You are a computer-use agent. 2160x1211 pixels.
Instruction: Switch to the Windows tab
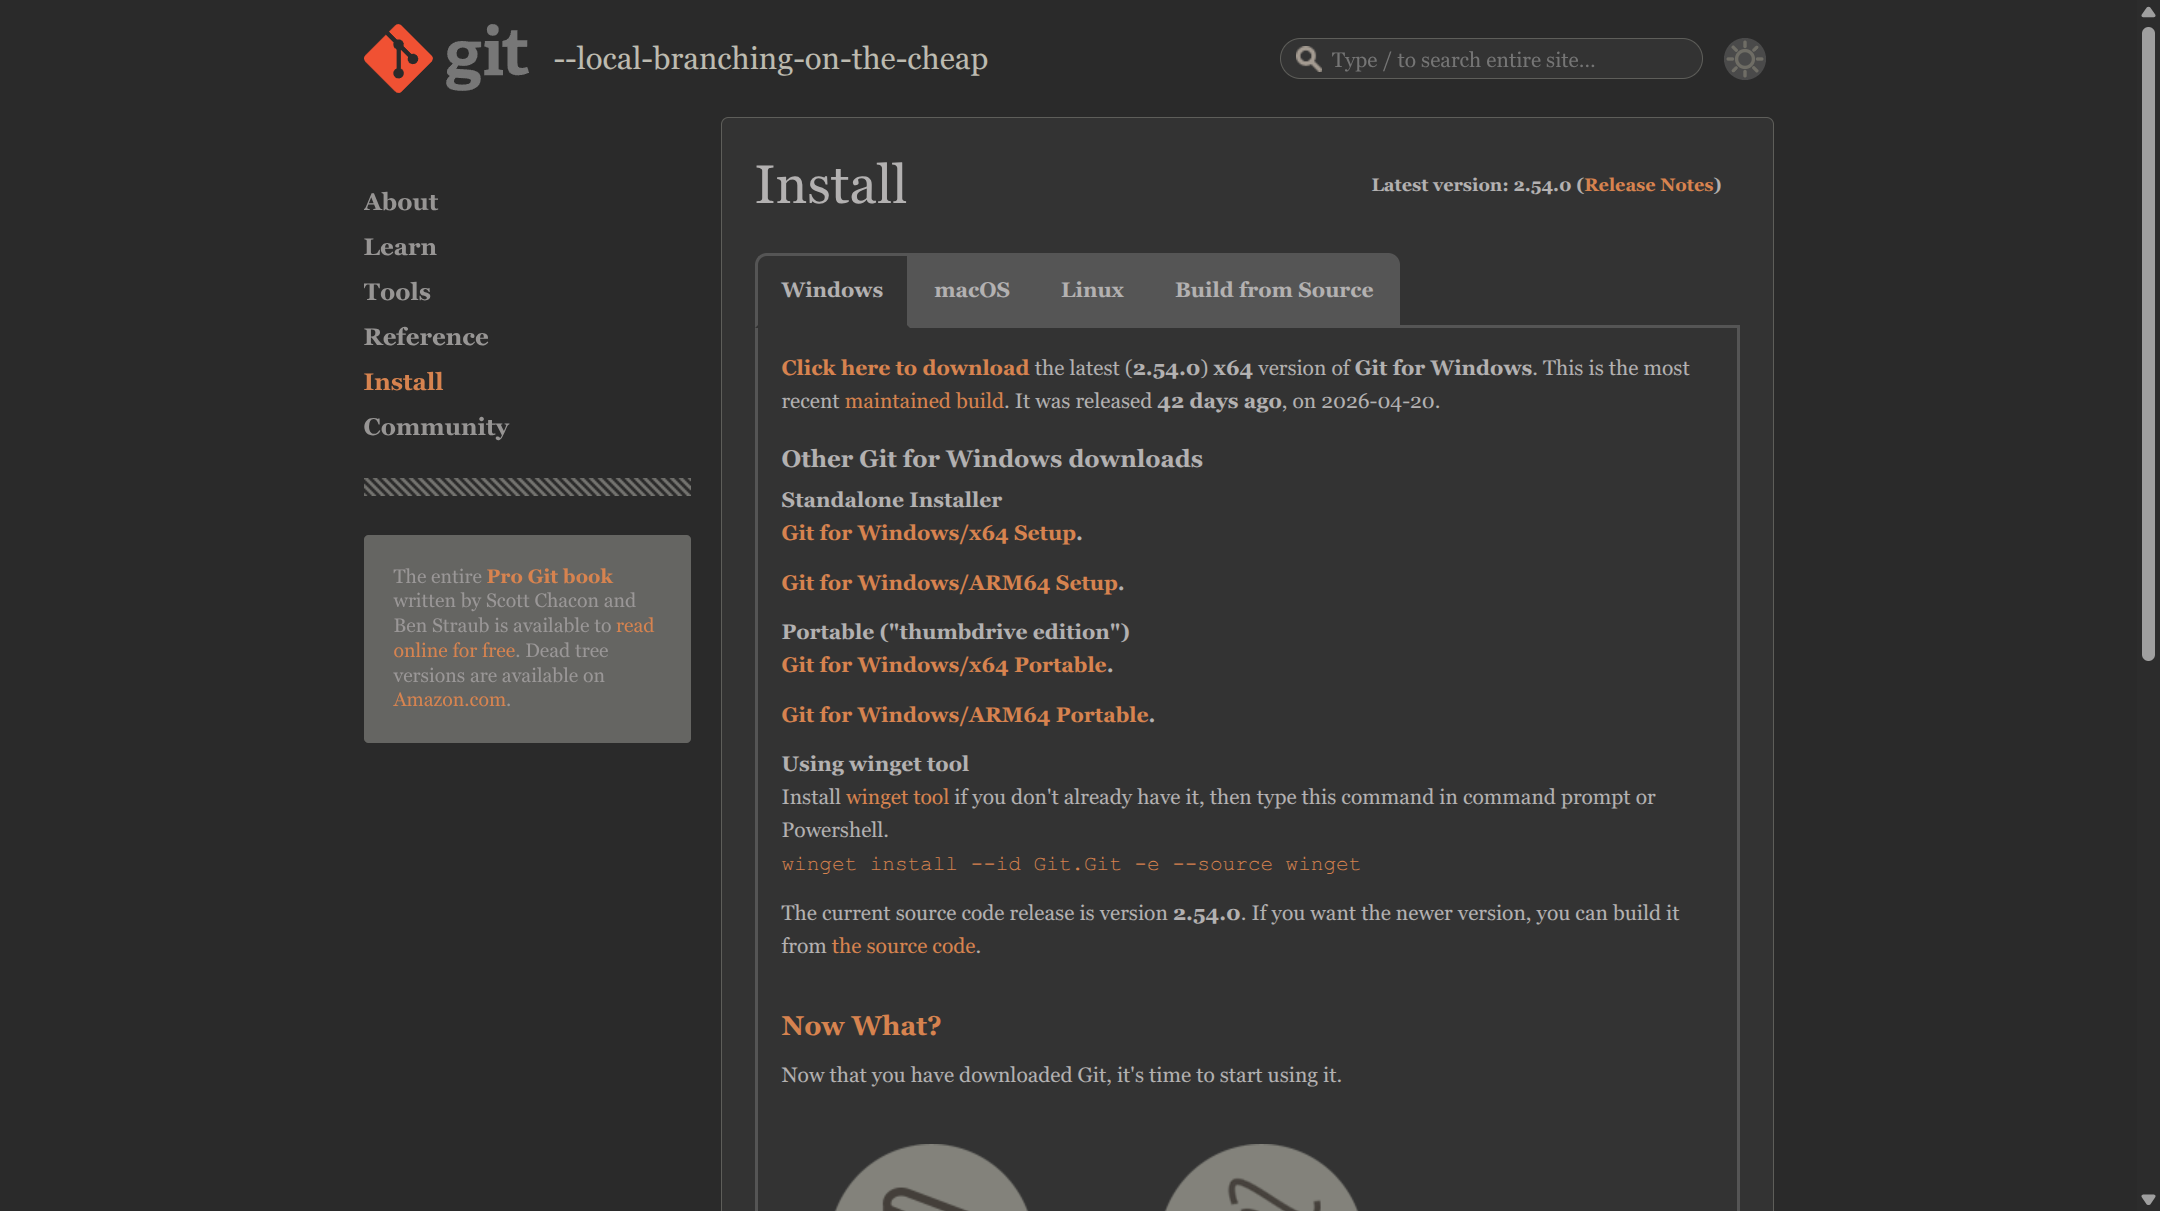click(832, 290)
